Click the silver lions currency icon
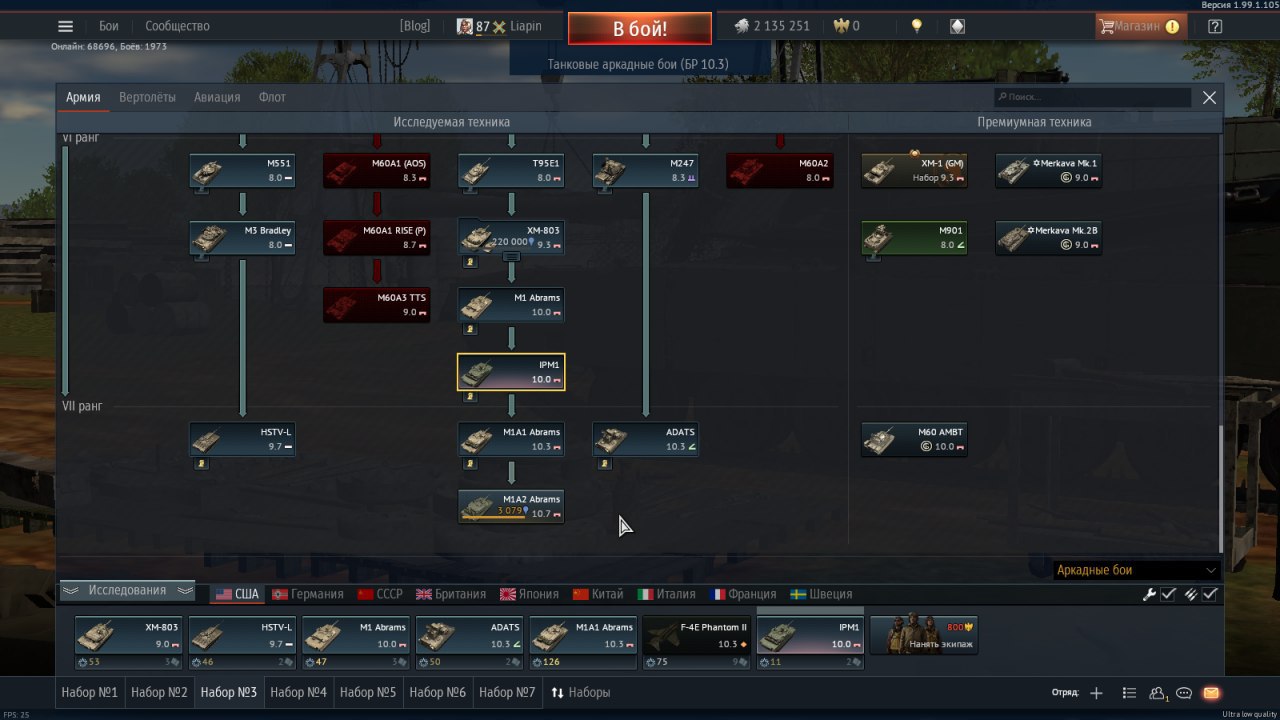Image resolution: width=1280 pixels, height=720 pixels. pos(741,26)
